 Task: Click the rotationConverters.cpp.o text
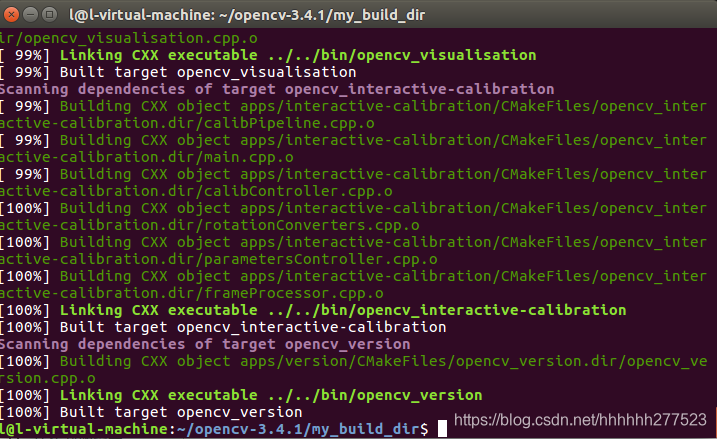click(x=311, y=225)
